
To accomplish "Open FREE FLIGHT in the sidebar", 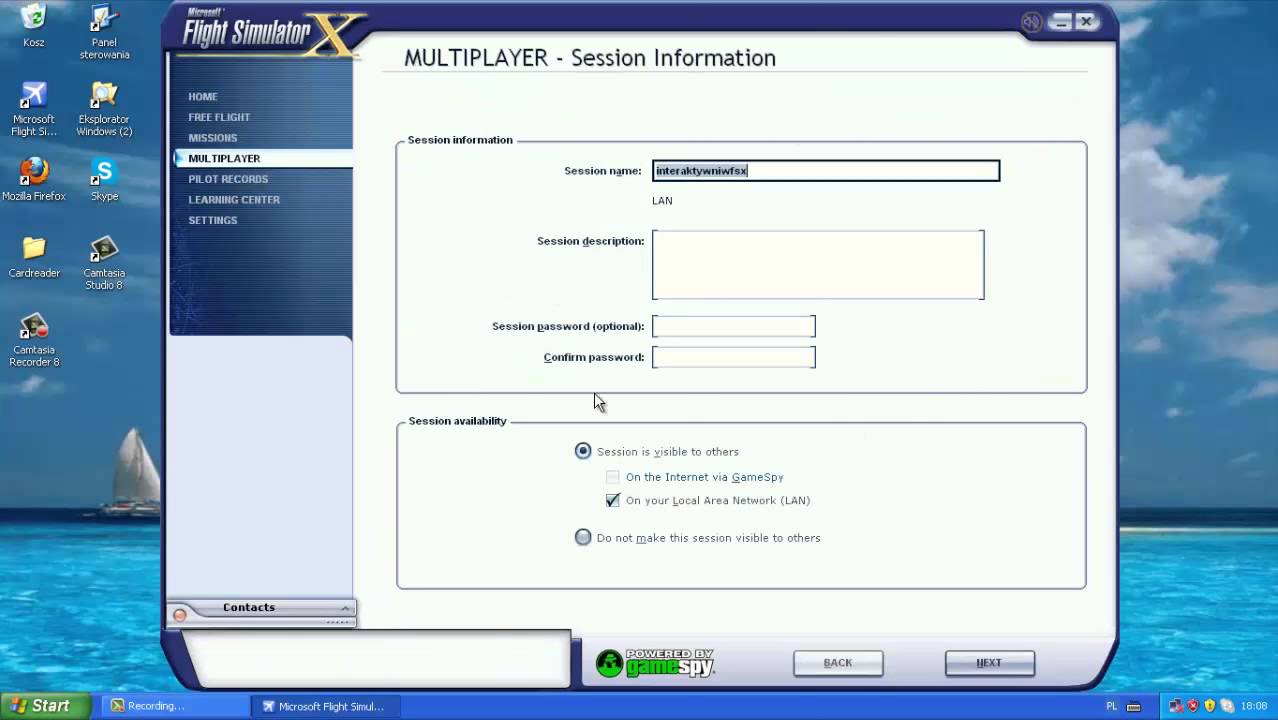I will coord(219,117).
